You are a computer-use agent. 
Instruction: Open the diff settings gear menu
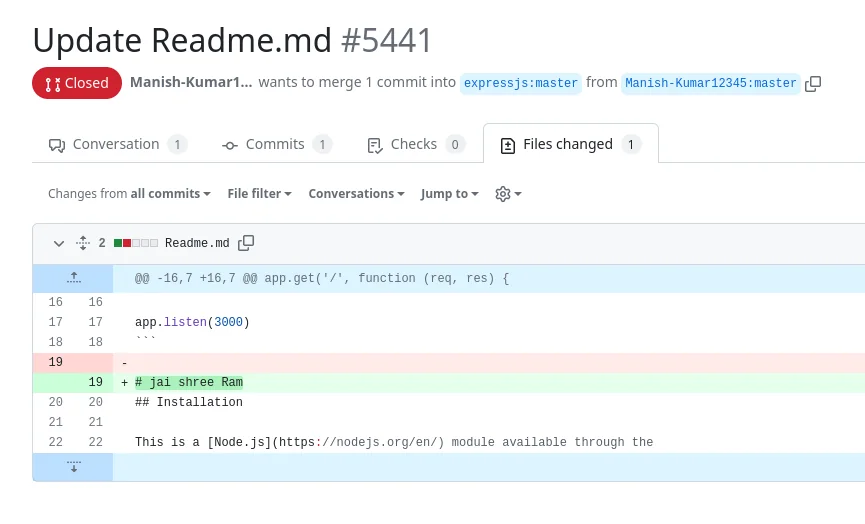click(x=508, y=194)
